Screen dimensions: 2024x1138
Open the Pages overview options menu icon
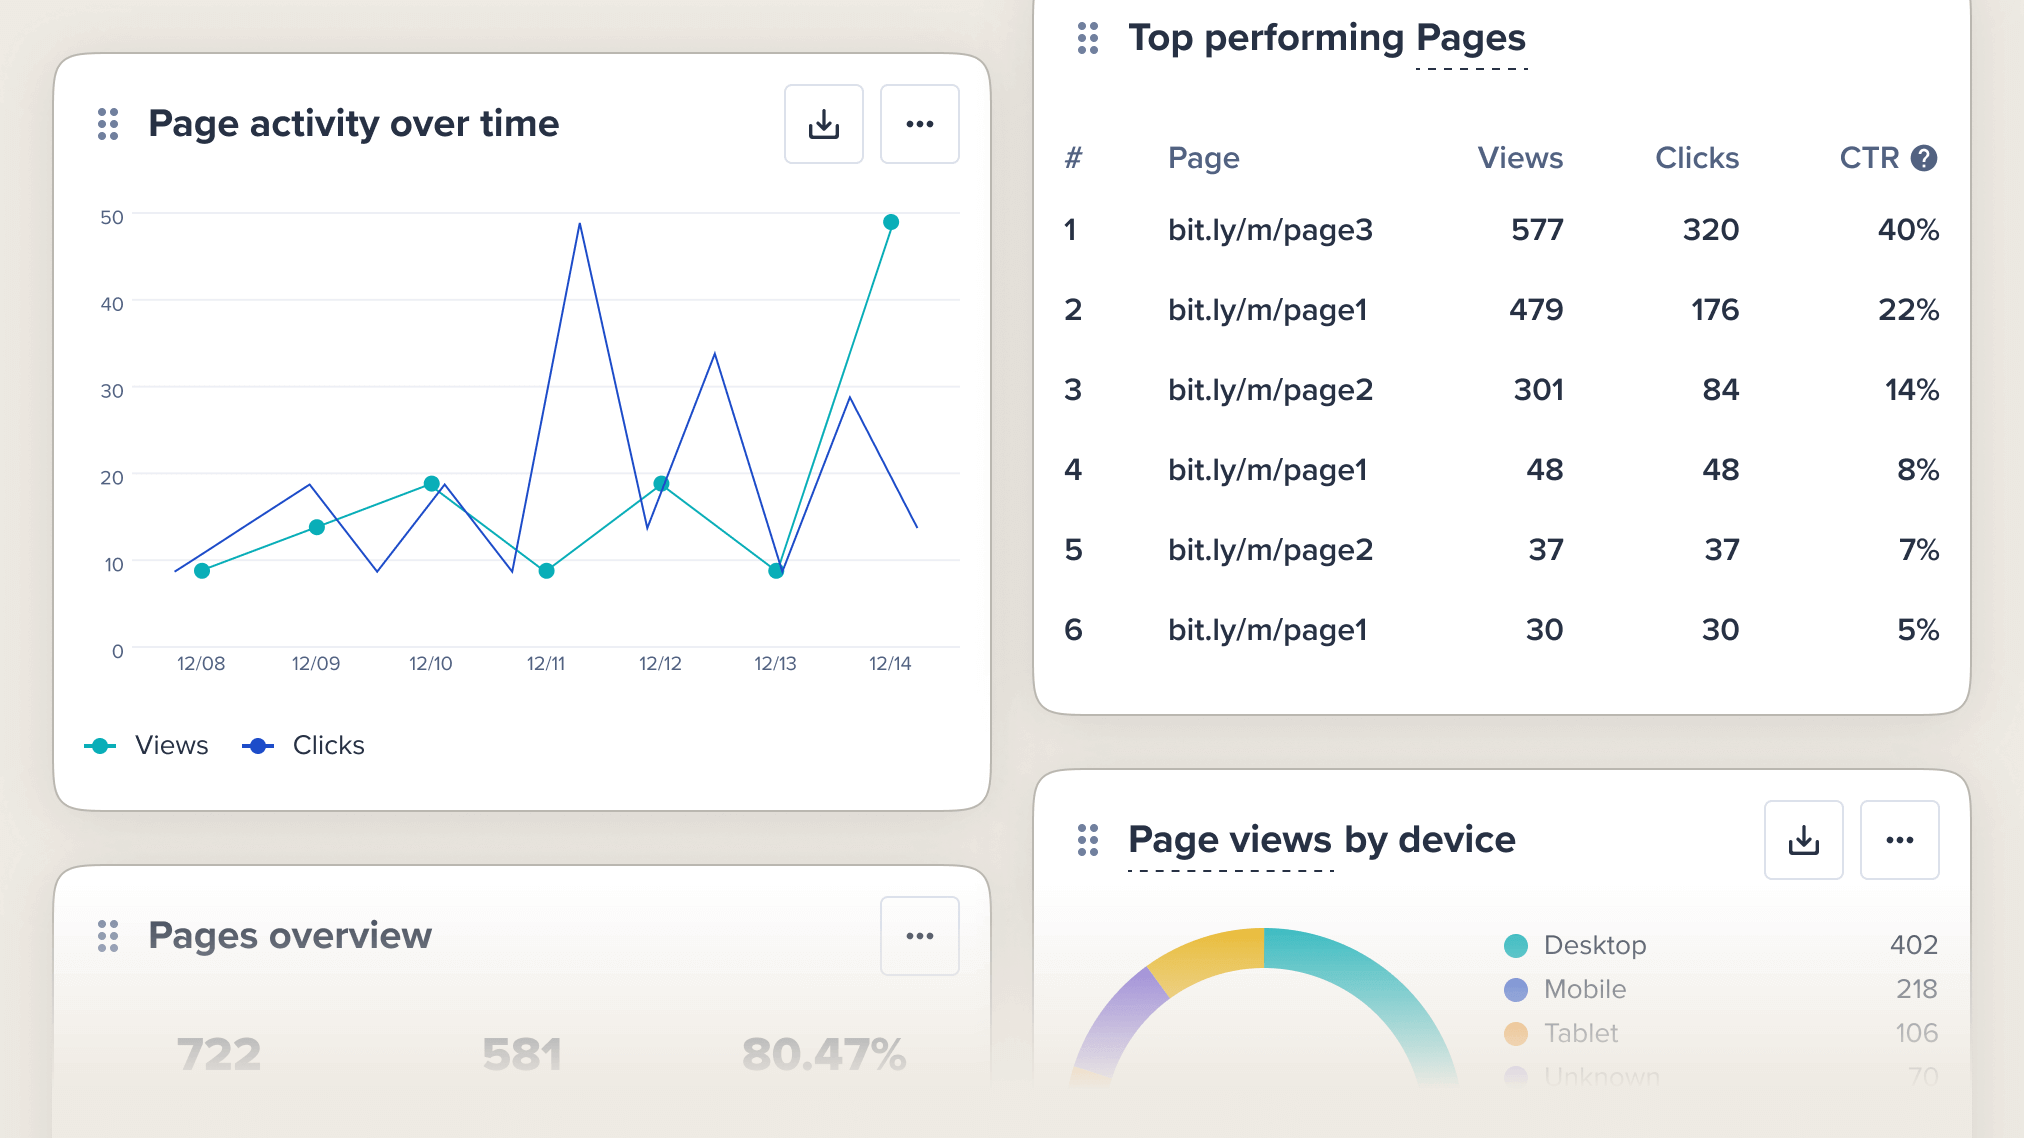click(x=918, y=935)
